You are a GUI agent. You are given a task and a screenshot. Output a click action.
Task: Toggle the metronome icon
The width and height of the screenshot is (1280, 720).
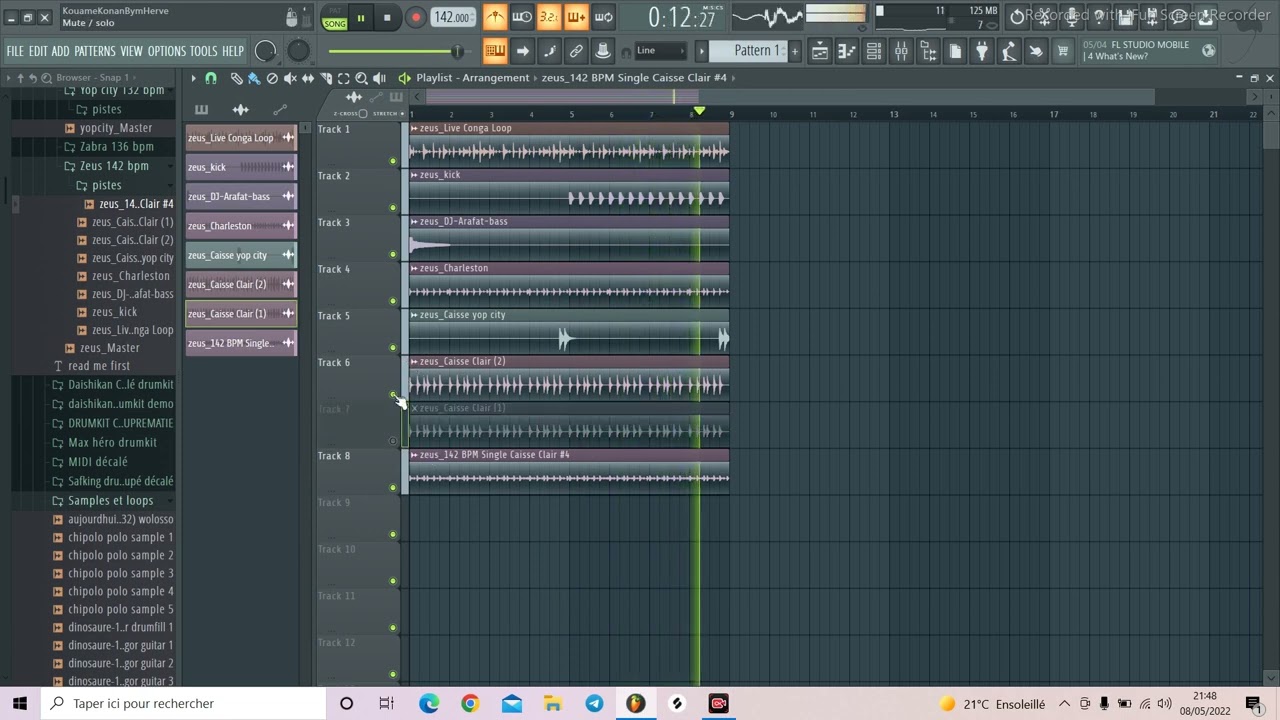495,17
